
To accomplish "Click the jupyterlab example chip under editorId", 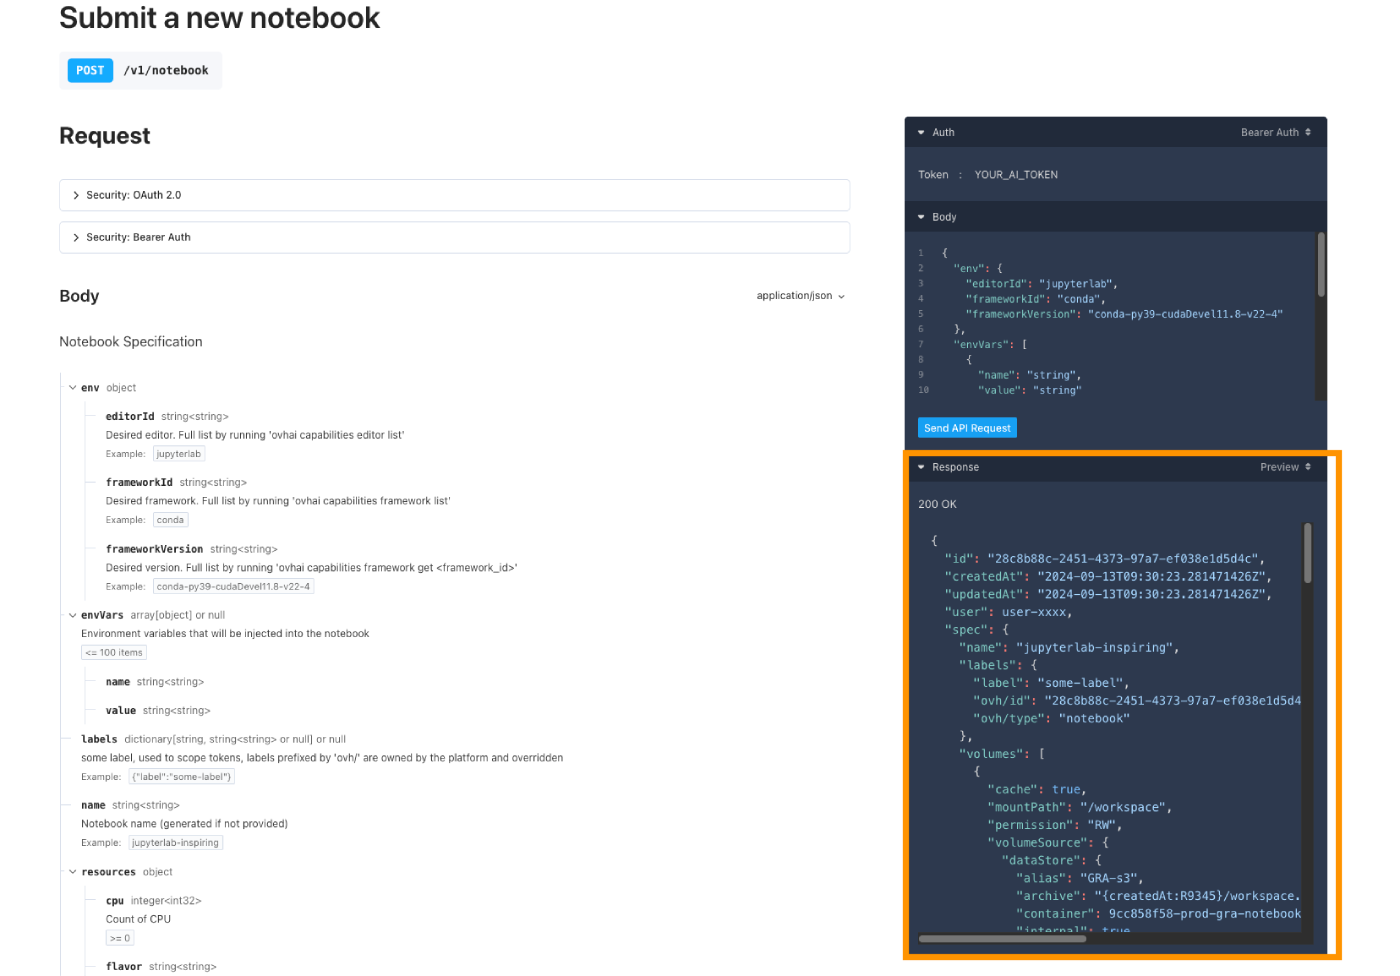I will pyautogui.click(x=178, y=453).
